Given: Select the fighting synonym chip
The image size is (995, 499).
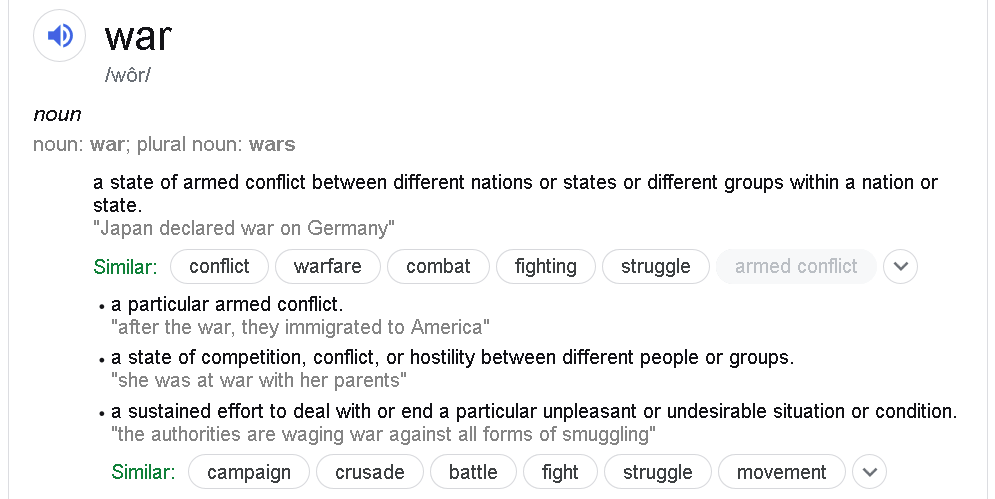Looking at the screenshot, I should pos(546,266).
